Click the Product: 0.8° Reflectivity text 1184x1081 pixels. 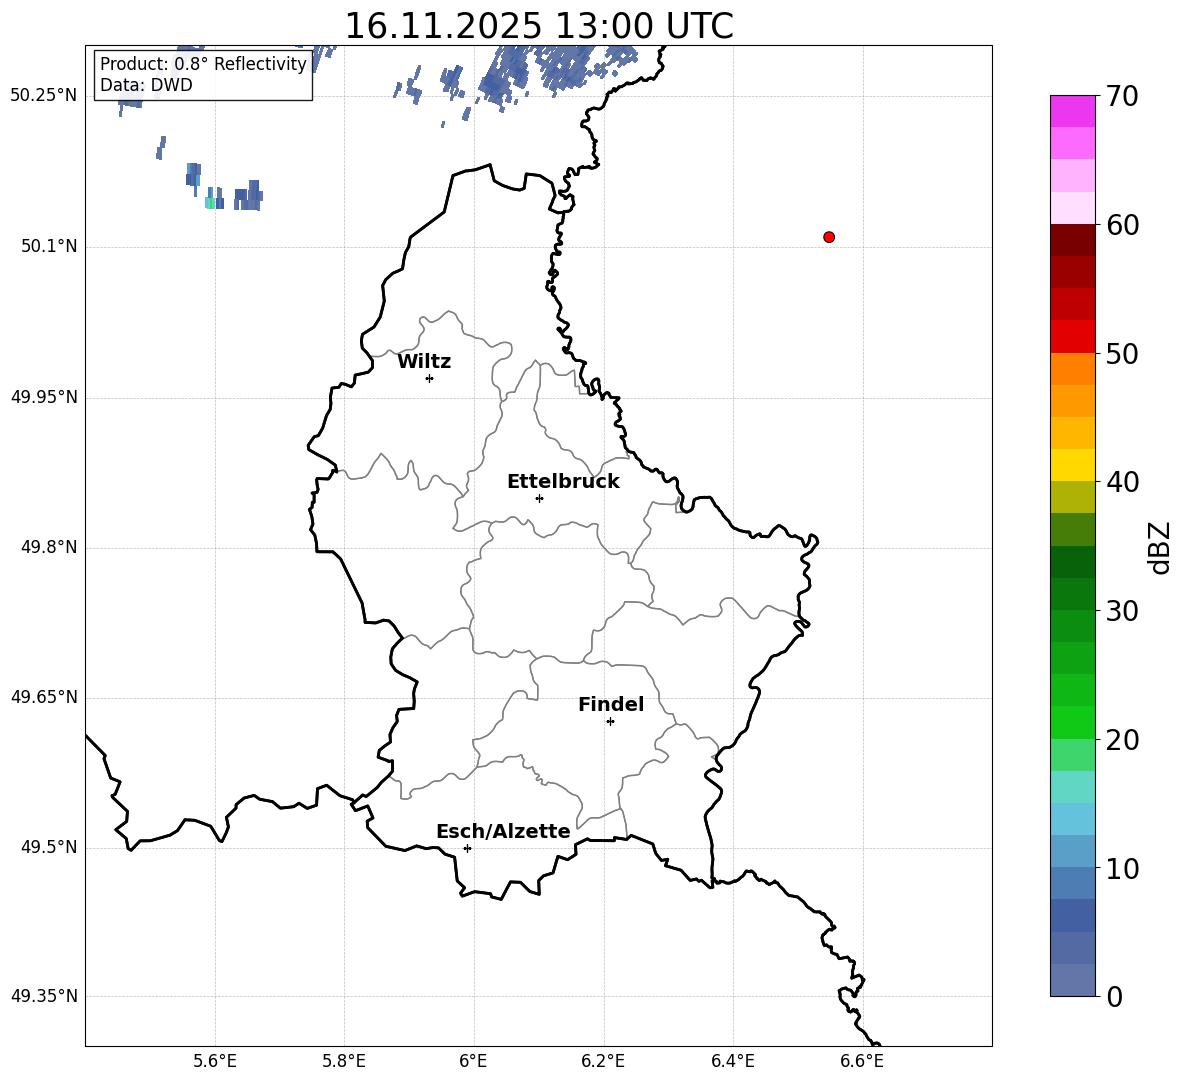pyautogui.click(x=203, y=64)
